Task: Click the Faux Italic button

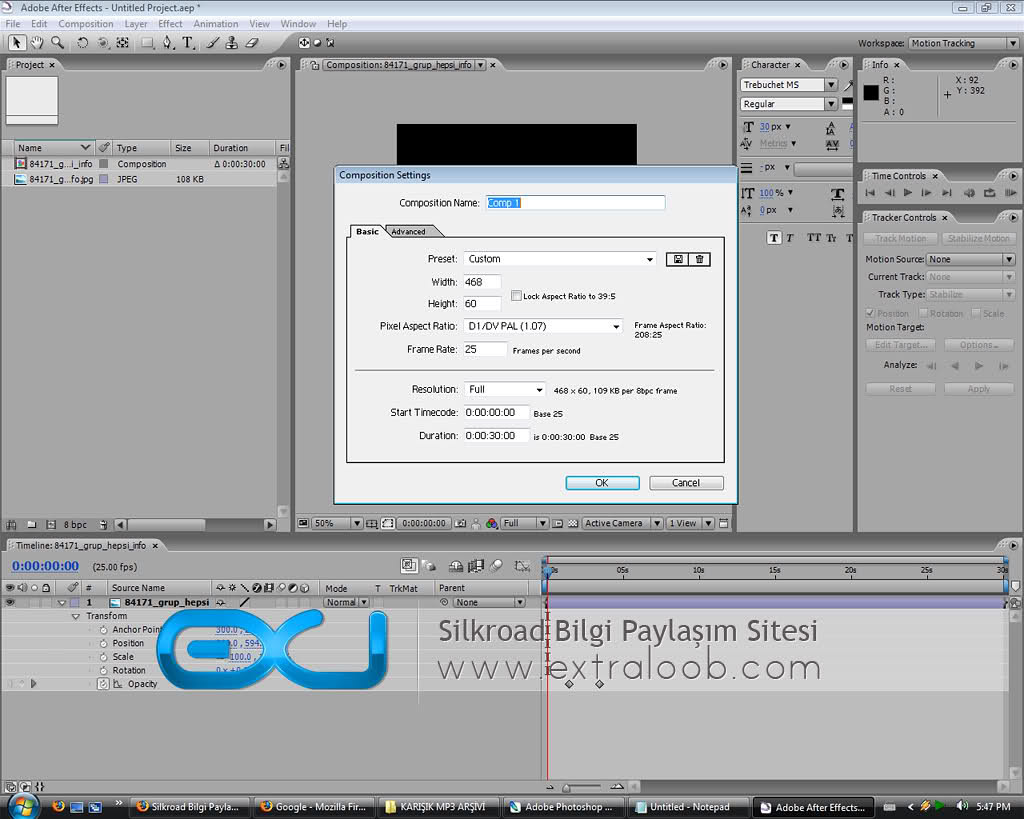Action: (x=790, y=238)
